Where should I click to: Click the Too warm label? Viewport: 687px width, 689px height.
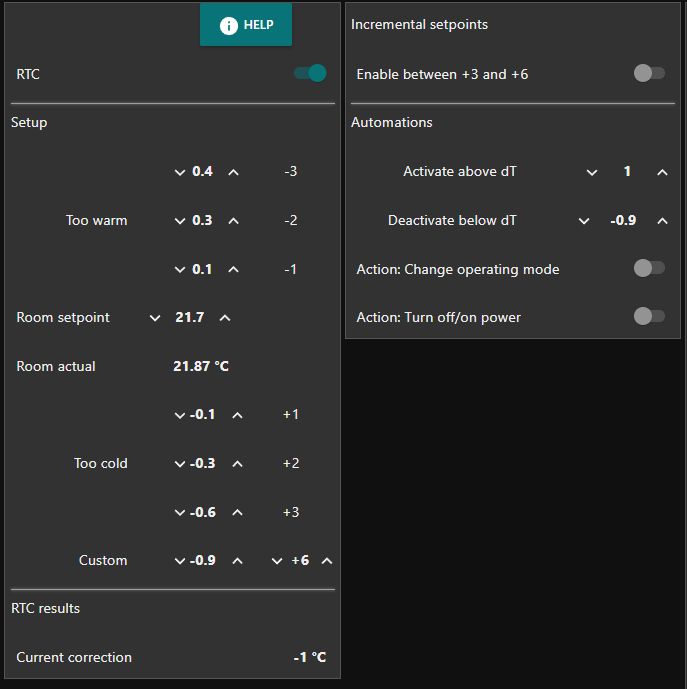97,220
